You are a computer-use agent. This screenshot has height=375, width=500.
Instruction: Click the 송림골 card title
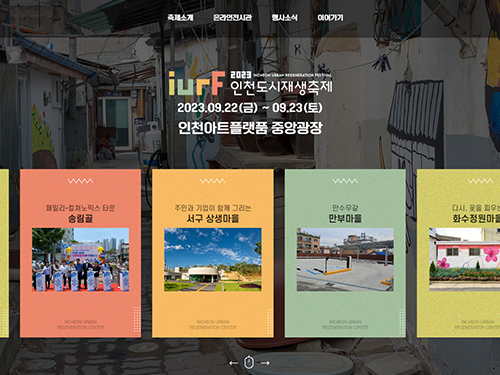80,219
